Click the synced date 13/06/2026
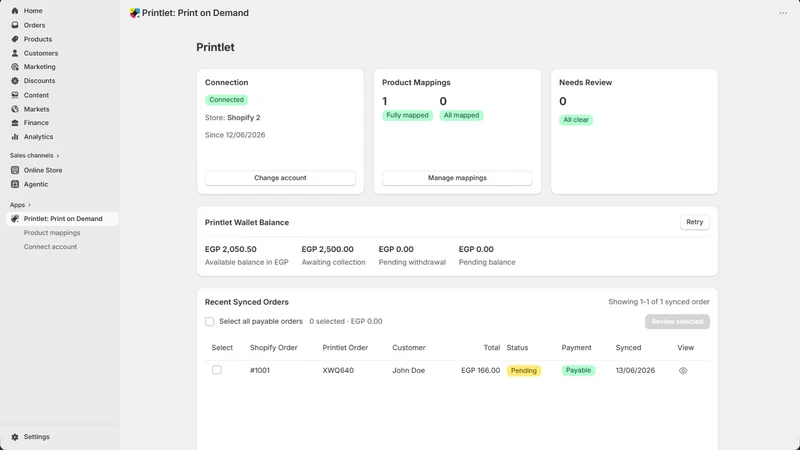This screenshot has height=450, width=800. tap(635, 370)
